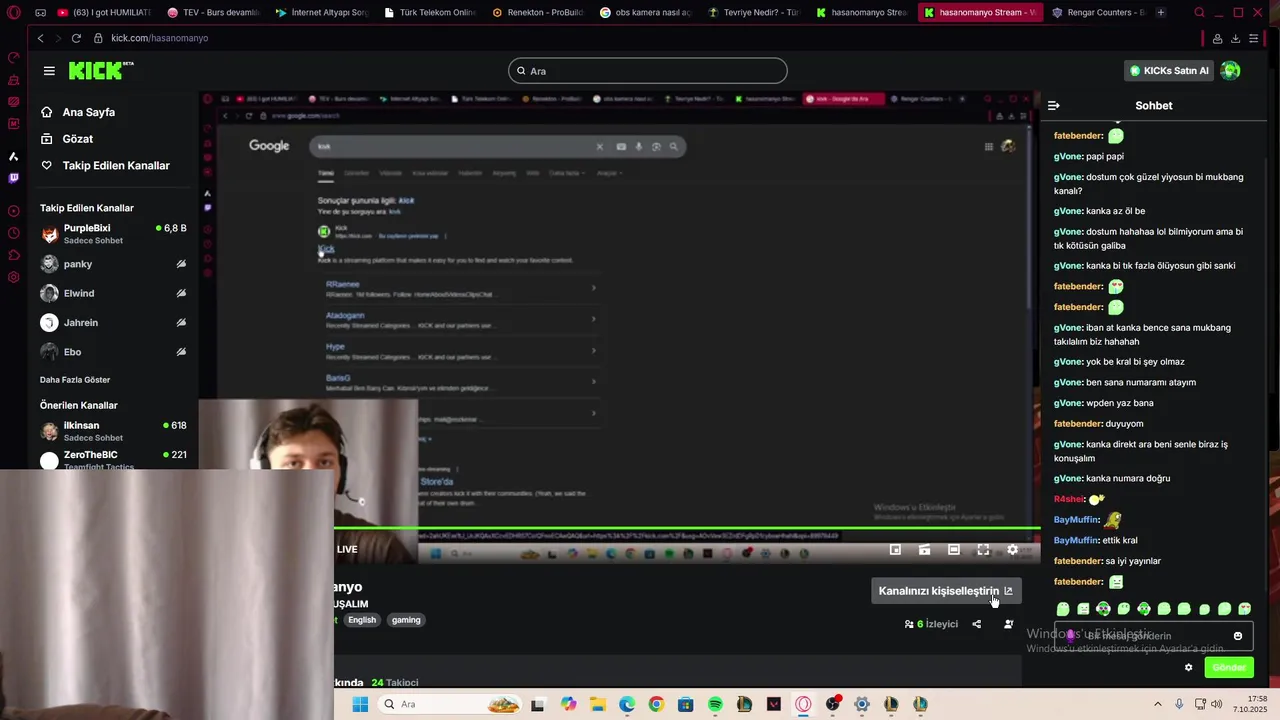
Task: Open the ZeroTheBIC recommended channel
Action: click(x=114, y=459)
